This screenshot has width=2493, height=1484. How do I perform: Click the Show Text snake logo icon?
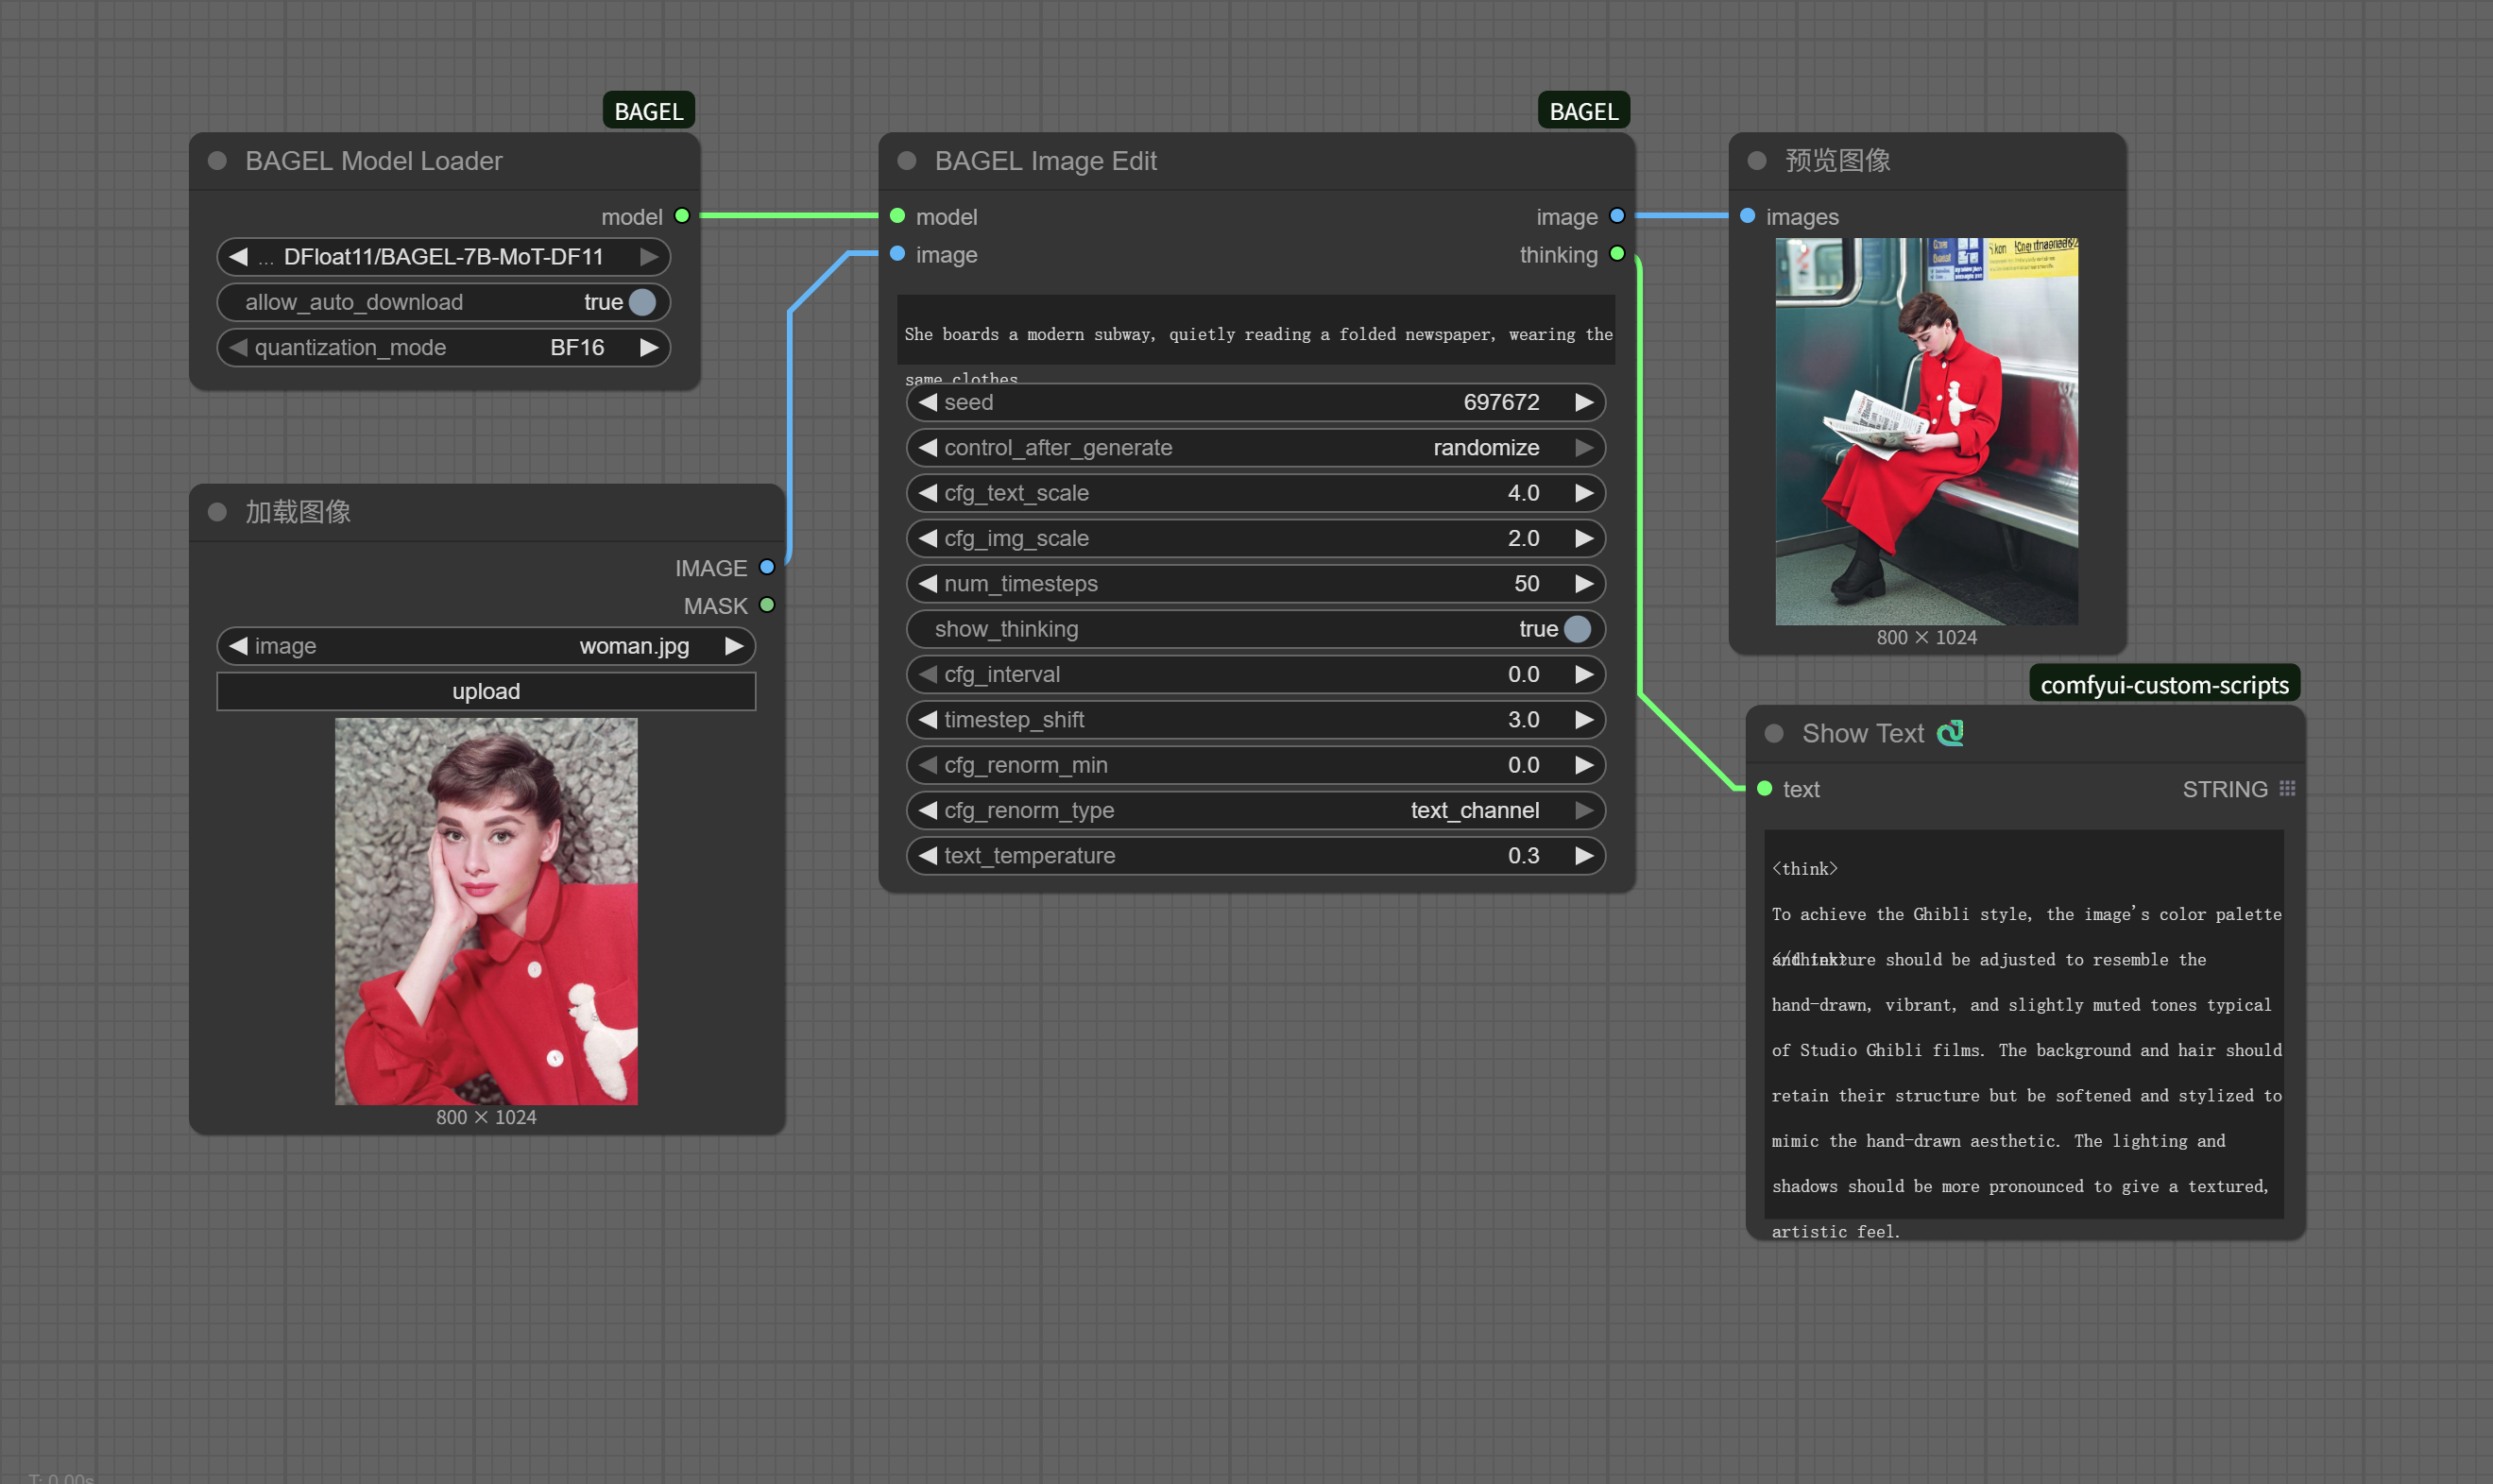[1950, 733]
